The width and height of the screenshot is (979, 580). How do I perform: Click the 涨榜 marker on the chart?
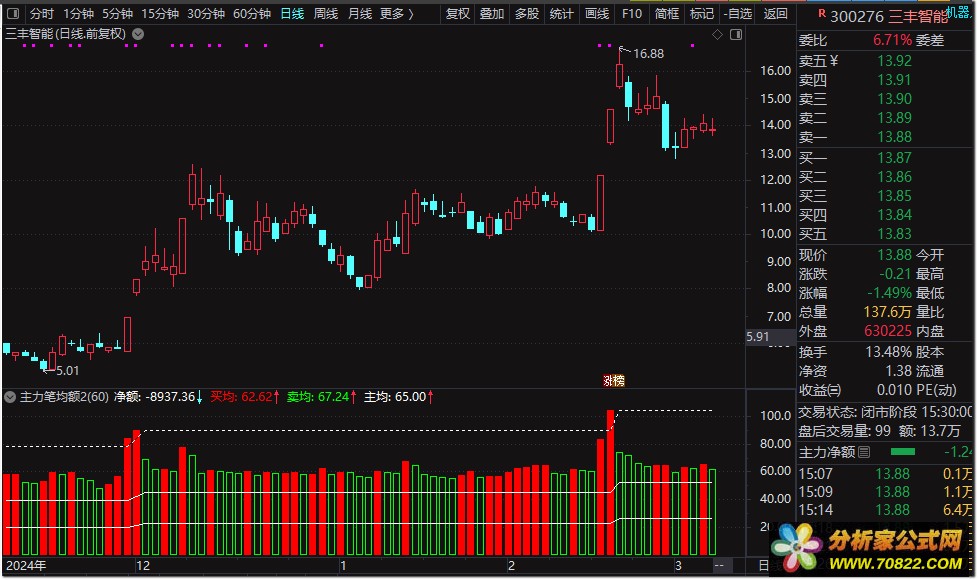tap(614, 381)
